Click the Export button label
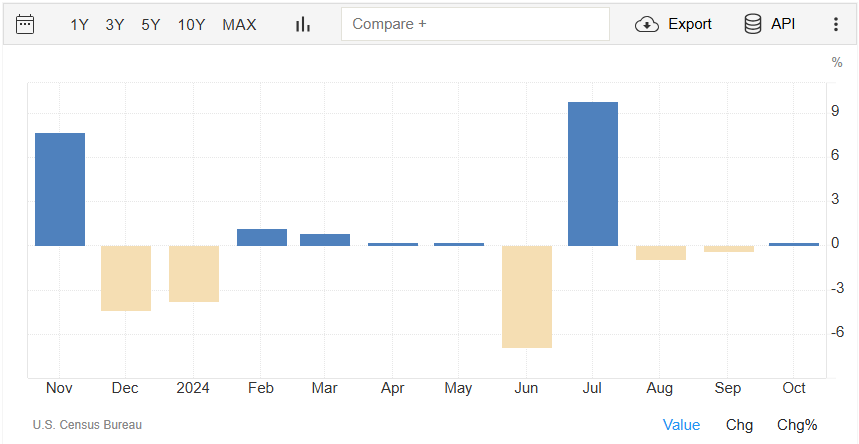 [x=690, y=24]
